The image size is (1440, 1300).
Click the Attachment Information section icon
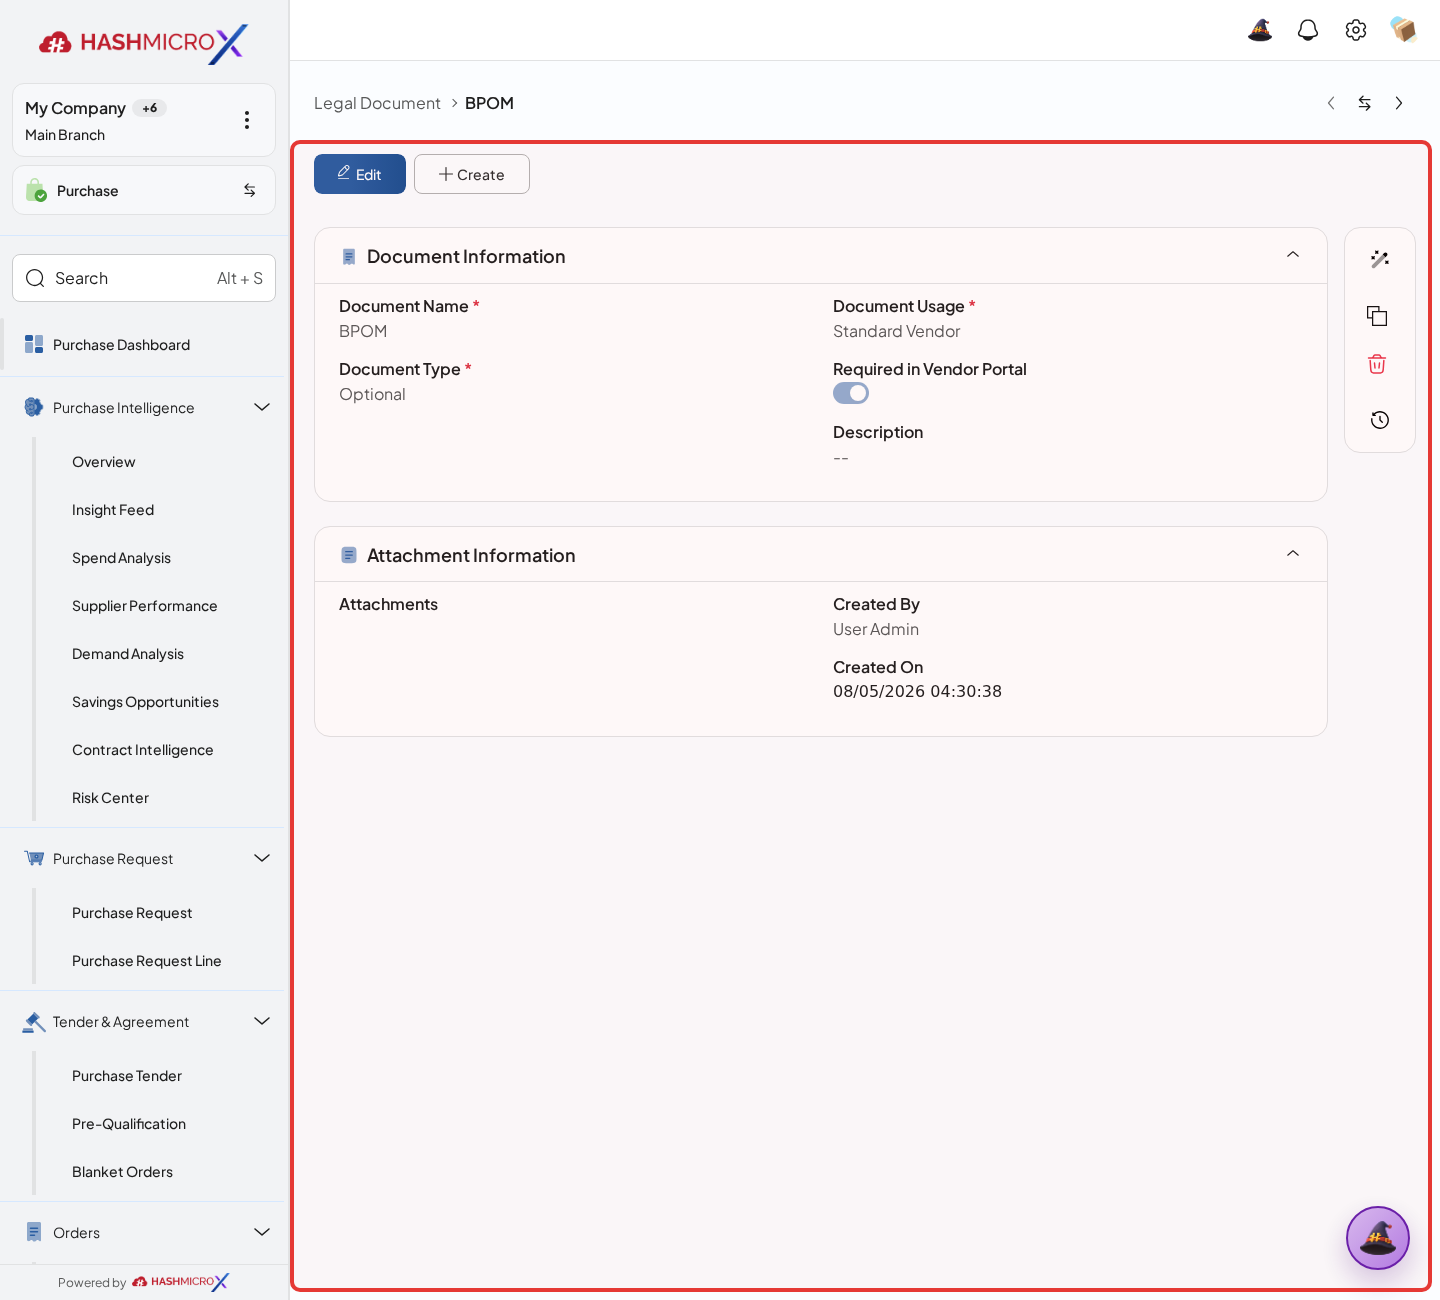pos(349,555)
